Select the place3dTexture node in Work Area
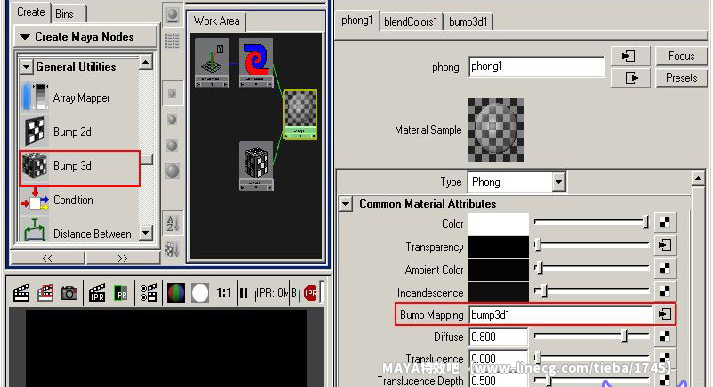713x387 pixels. (212, 63)
